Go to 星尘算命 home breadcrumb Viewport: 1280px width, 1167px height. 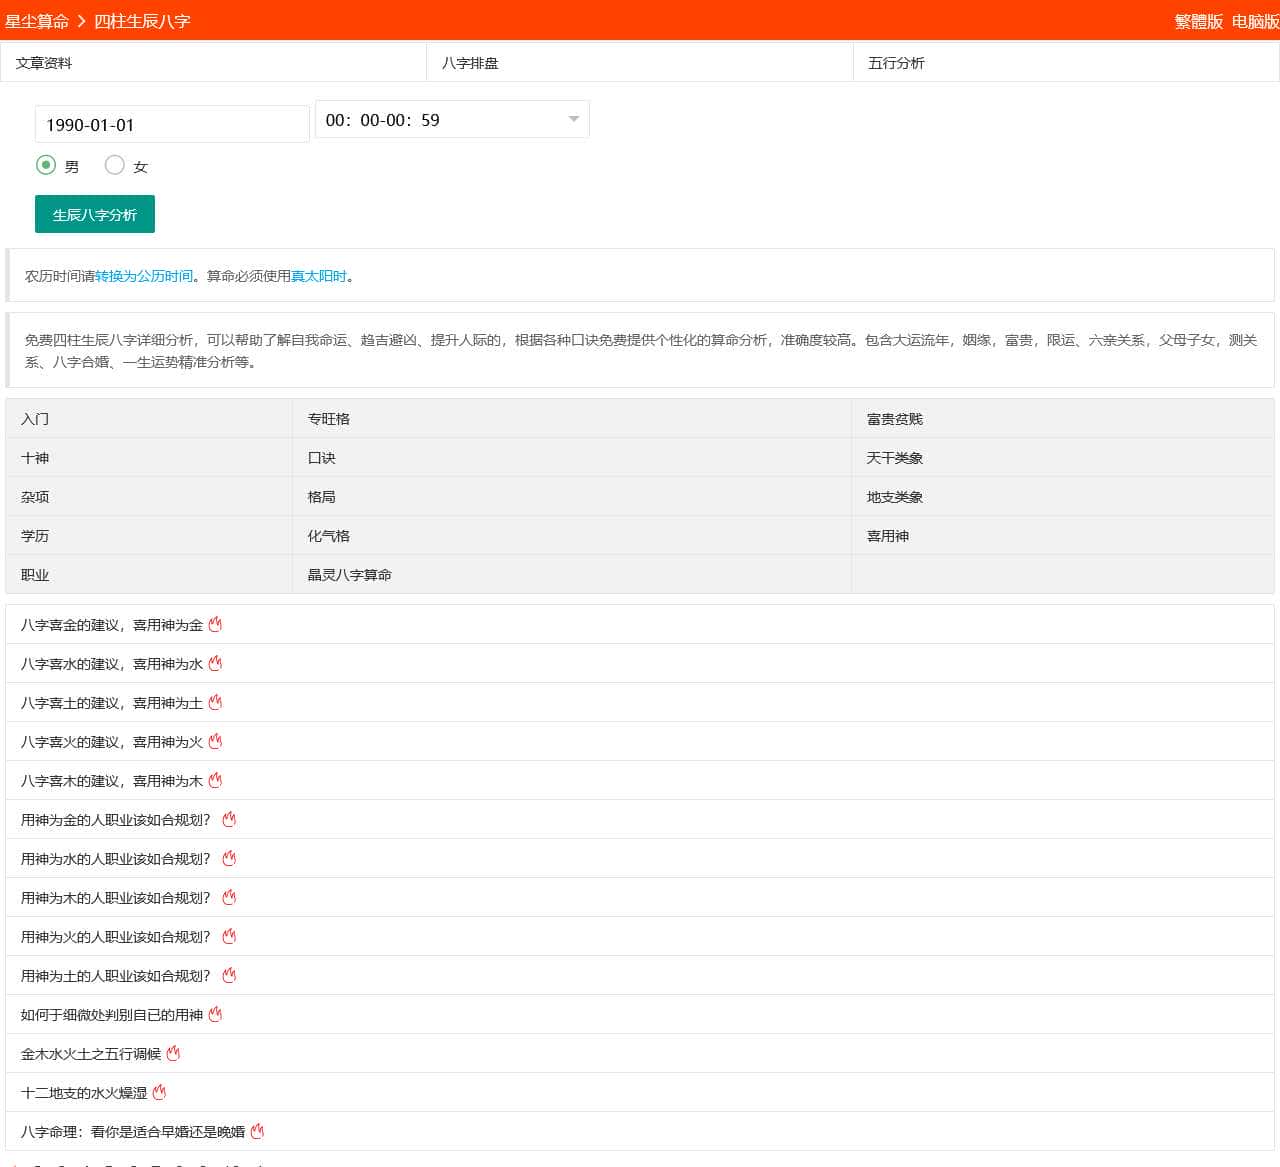pyautogui.click(x=37, y=21)
